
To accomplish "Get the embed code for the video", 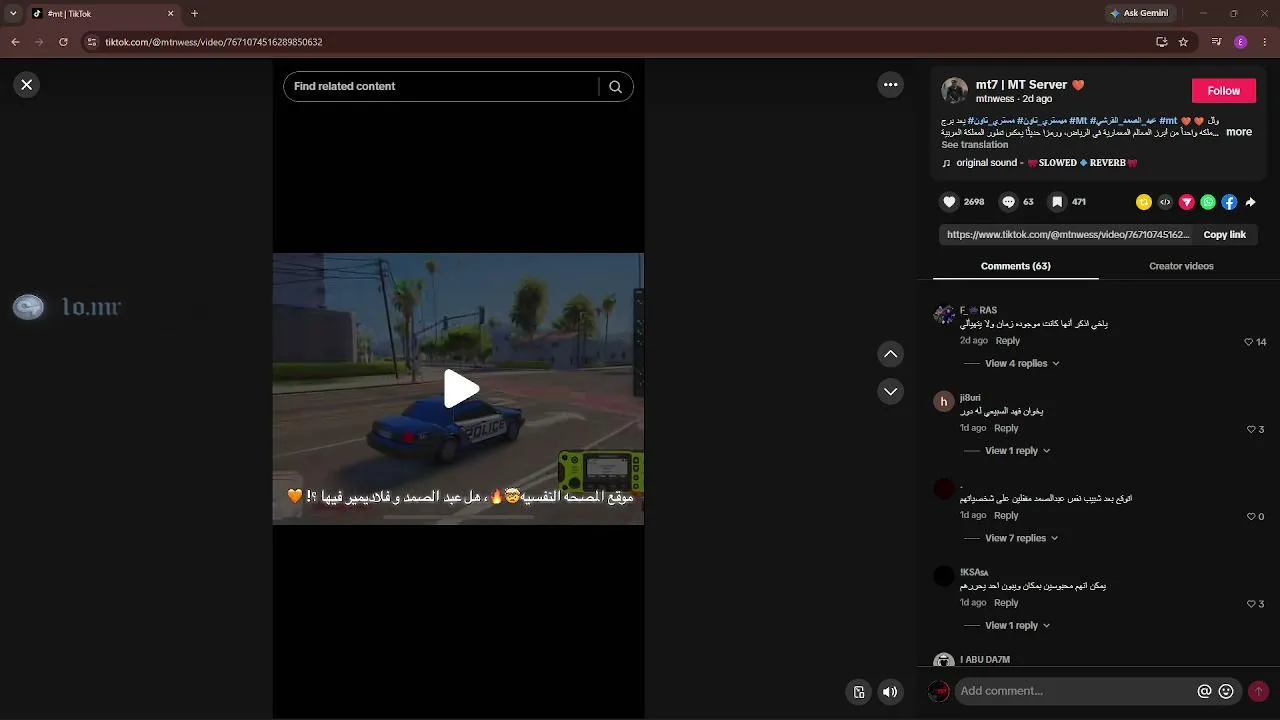I will 1165,202.
